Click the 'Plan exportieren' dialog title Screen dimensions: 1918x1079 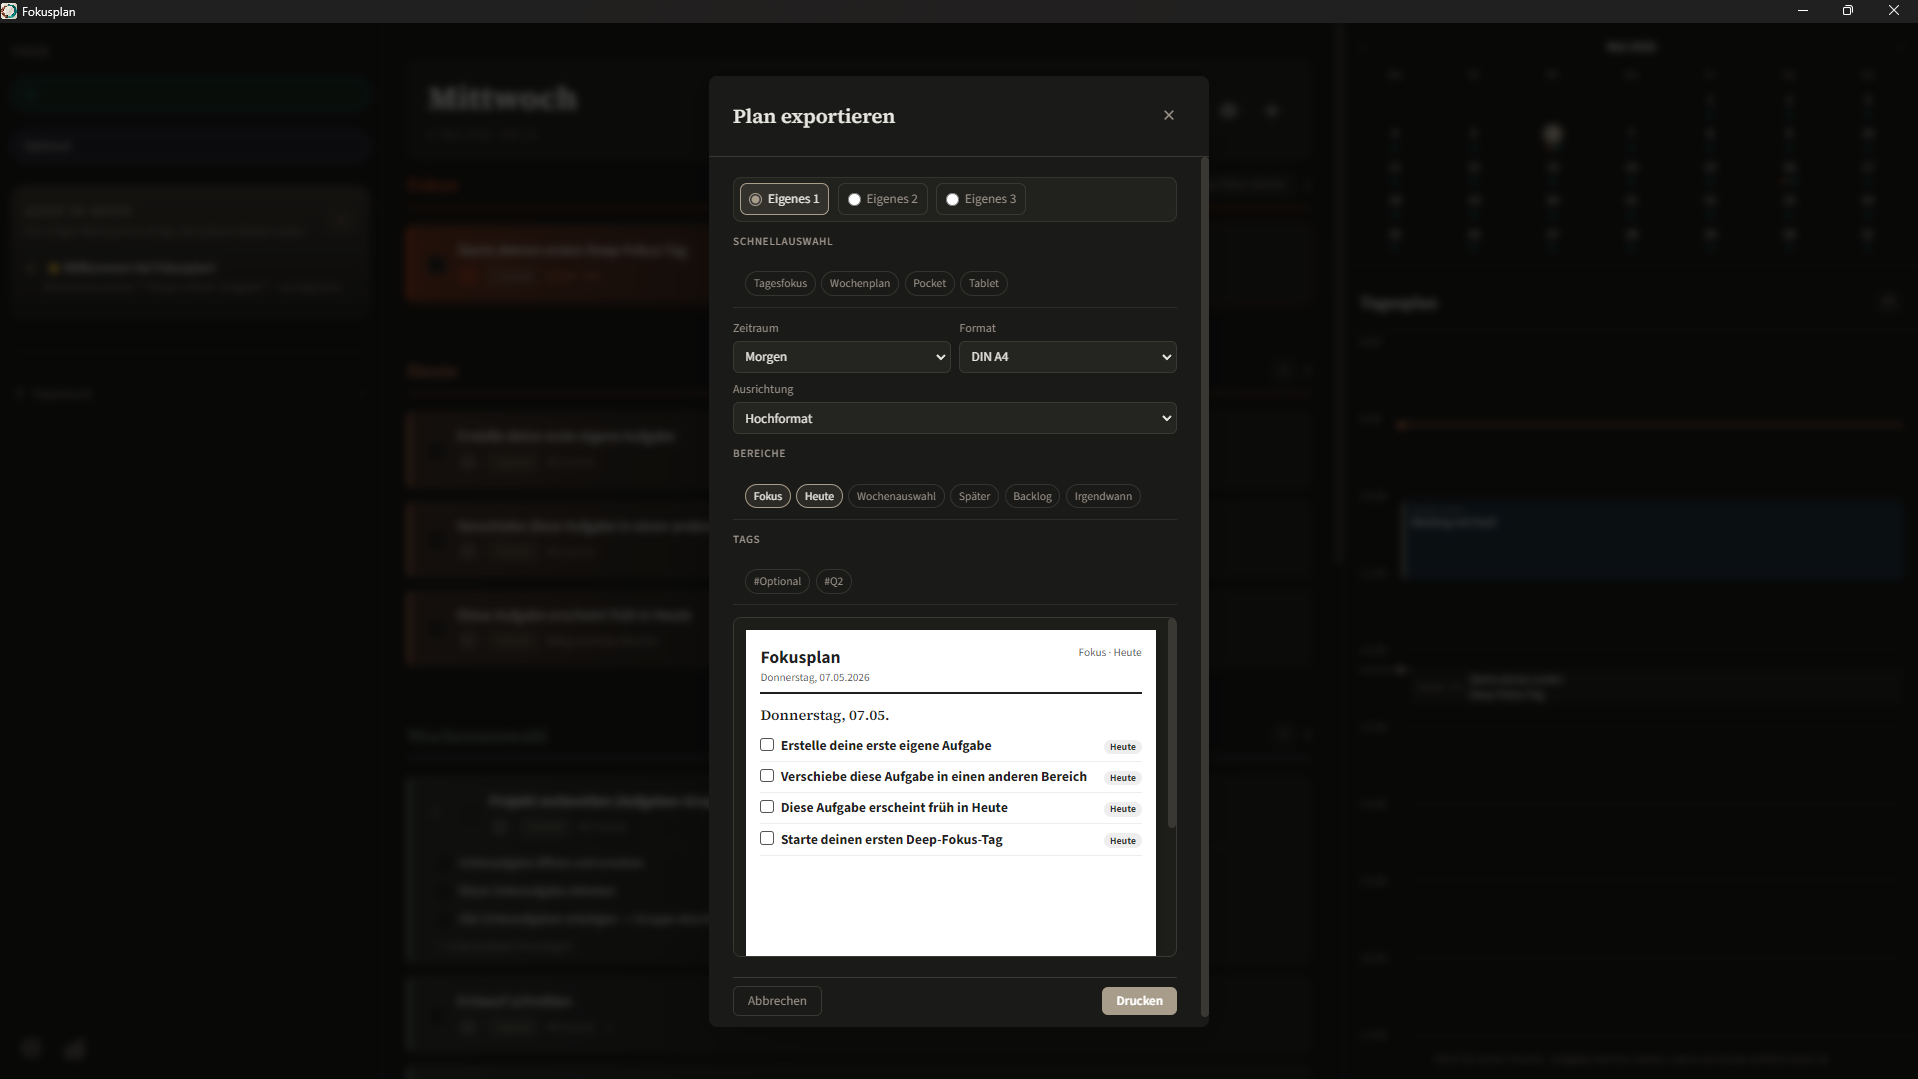coord(813,116)
